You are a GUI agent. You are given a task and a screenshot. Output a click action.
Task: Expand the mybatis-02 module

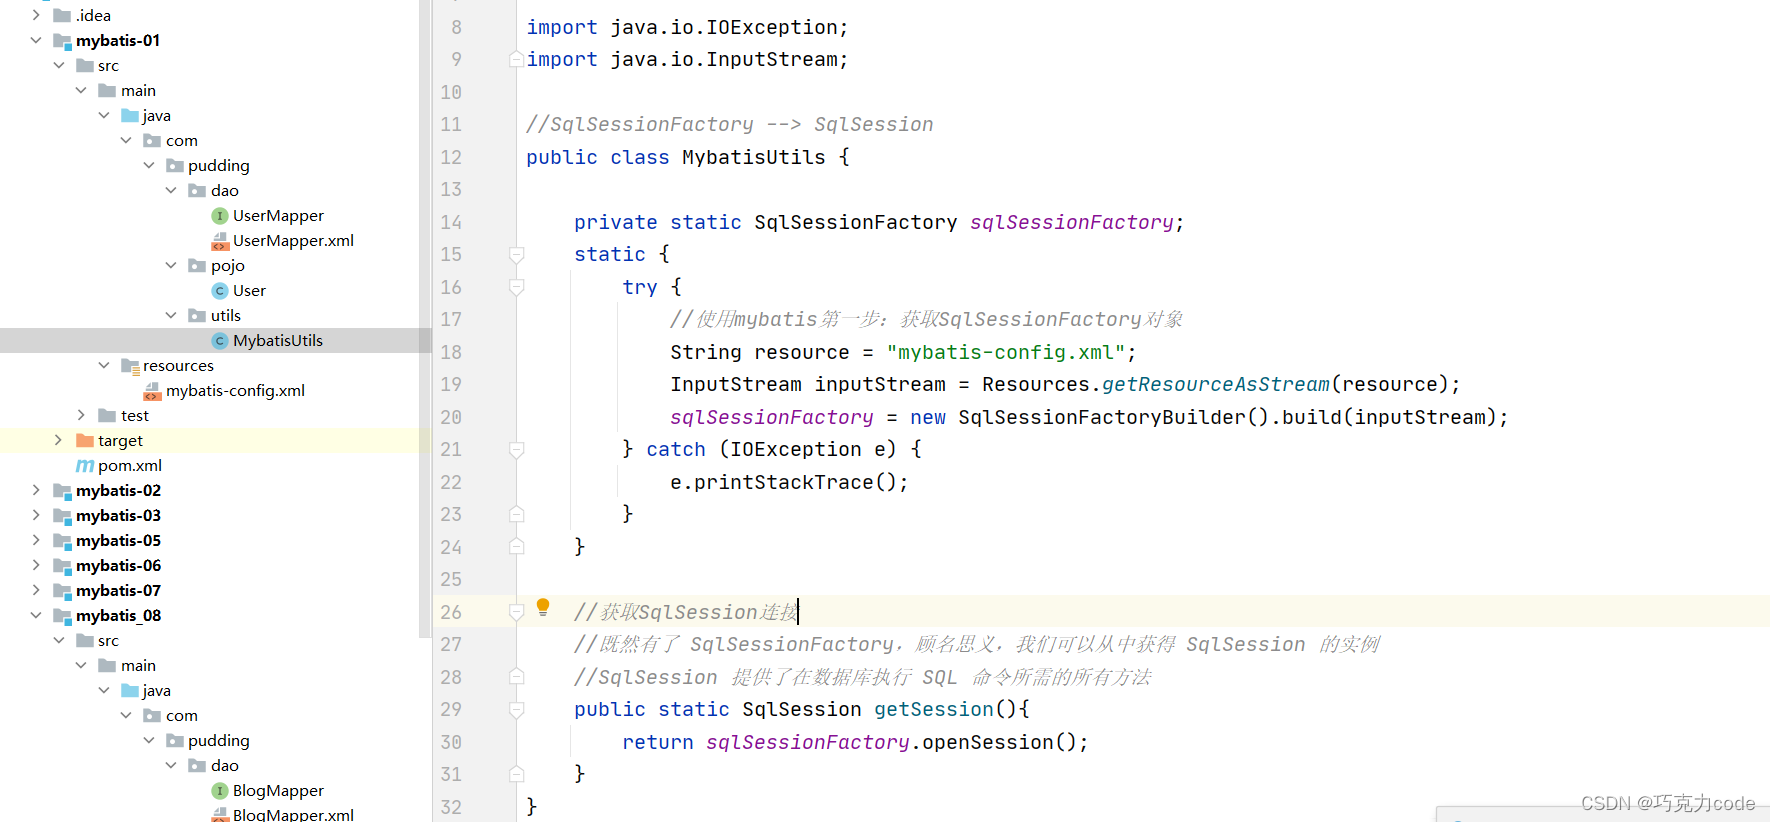[x=36, y=491]
